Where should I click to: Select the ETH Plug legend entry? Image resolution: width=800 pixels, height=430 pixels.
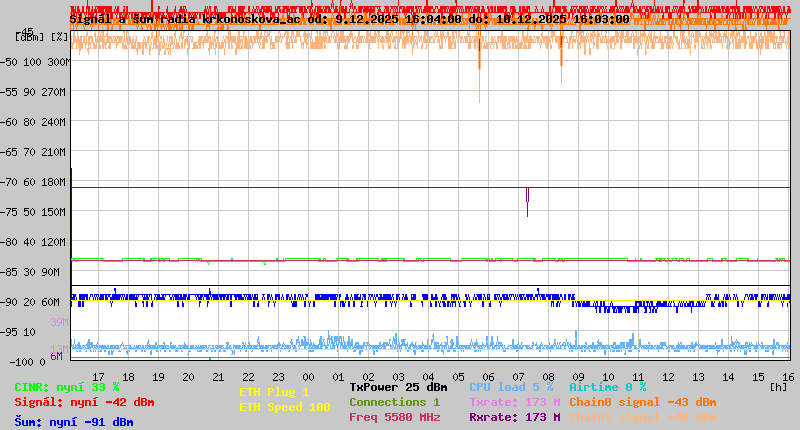(274, 392)
